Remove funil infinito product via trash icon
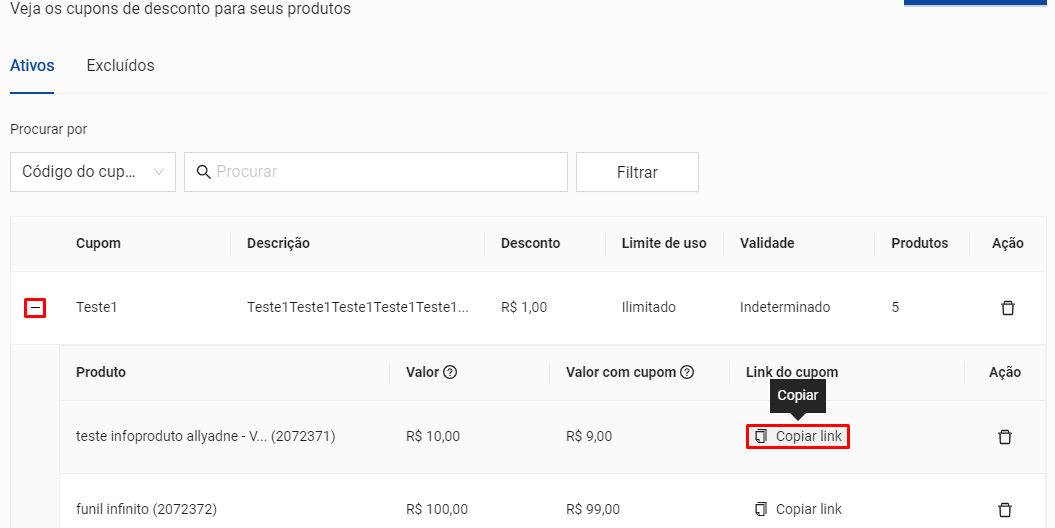1055x528 pixels. click(x=1005, y=509)
